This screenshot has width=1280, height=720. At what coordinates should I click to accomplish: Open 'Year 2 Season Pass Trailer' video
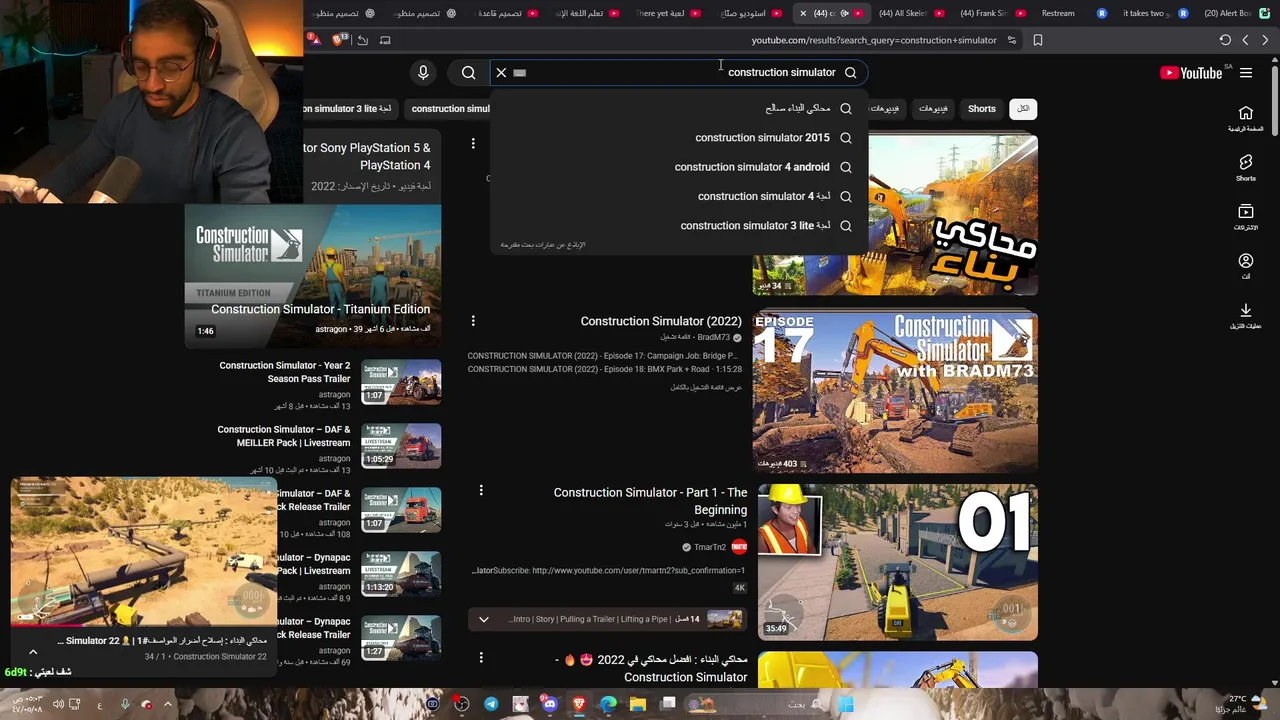coord(285,372)
